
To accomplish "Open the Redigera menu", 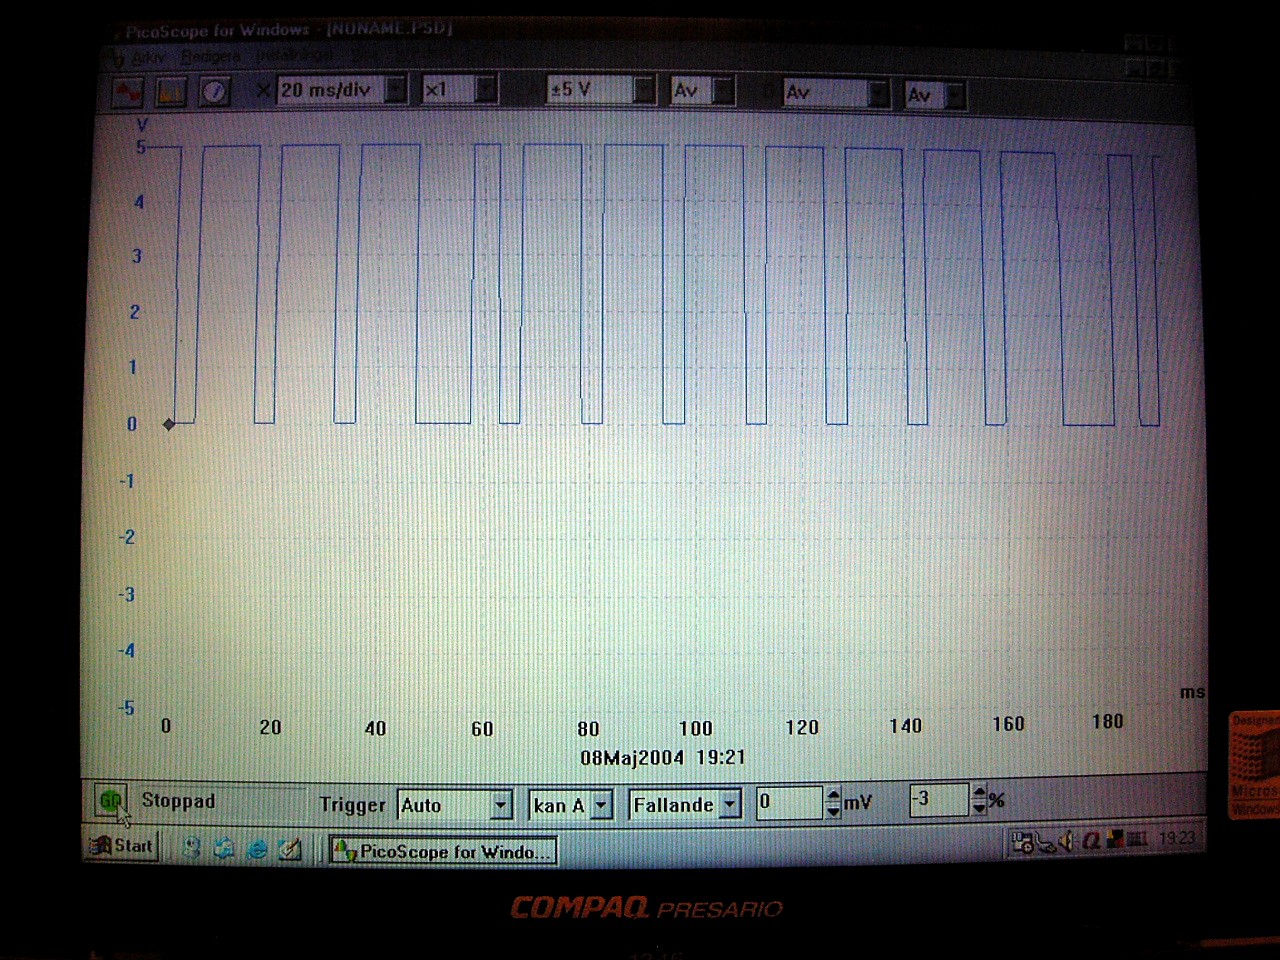I will [210, 57].
